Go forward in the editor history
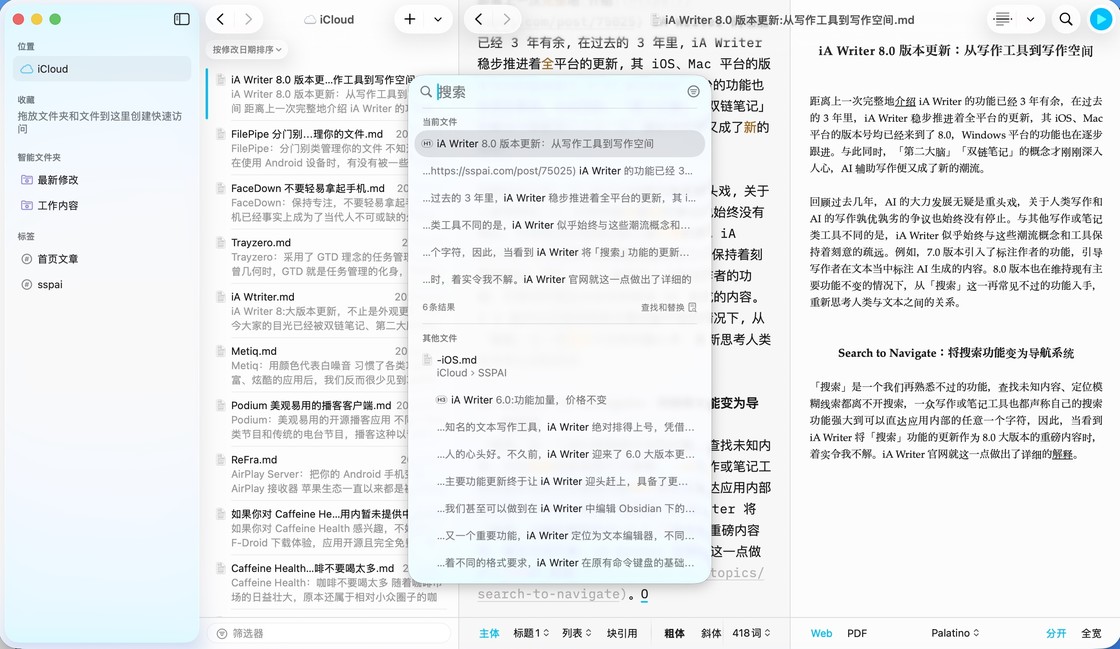 (506, 19)
